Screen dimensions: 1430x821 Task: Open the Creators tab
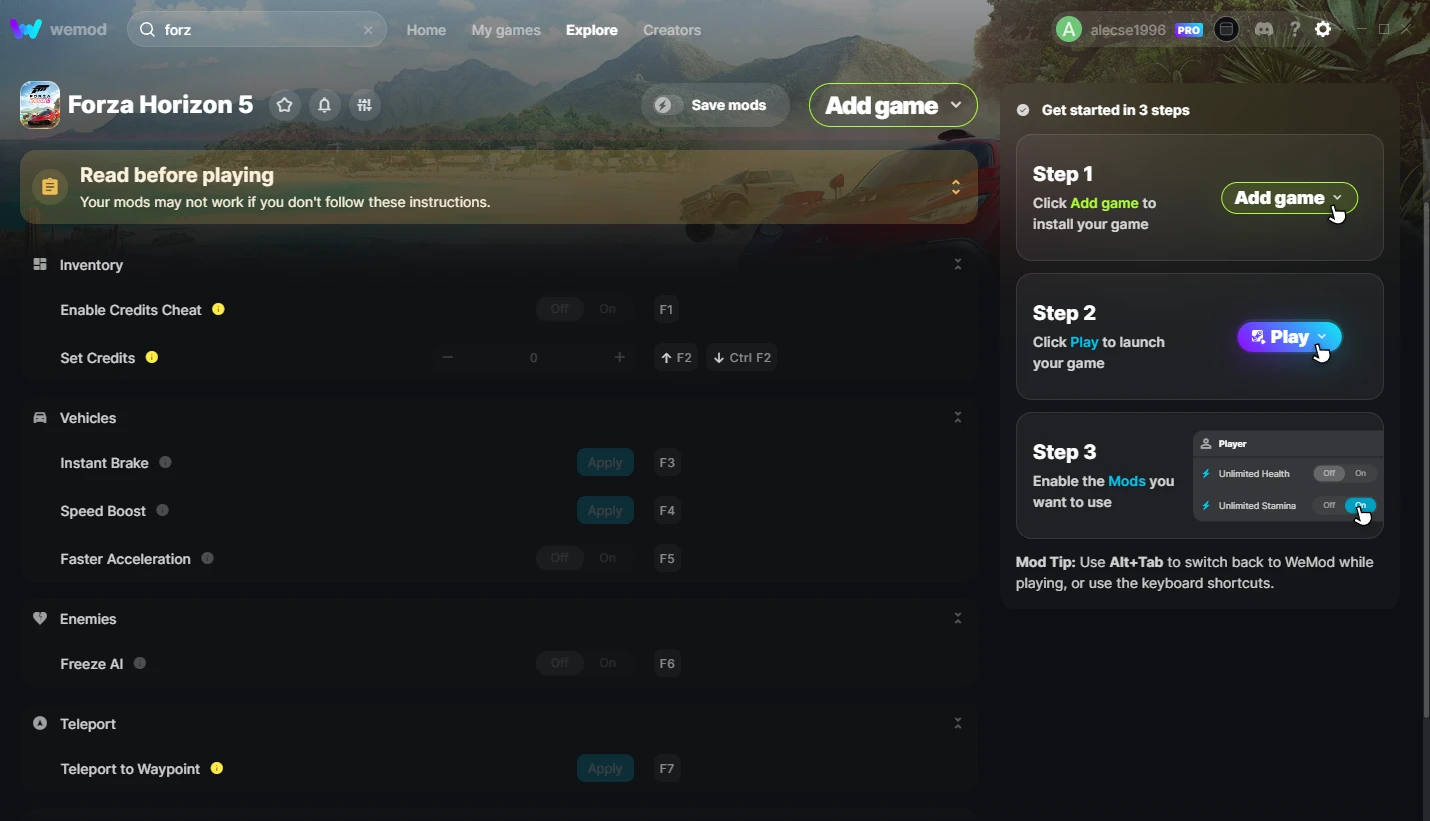click(671, 30)
